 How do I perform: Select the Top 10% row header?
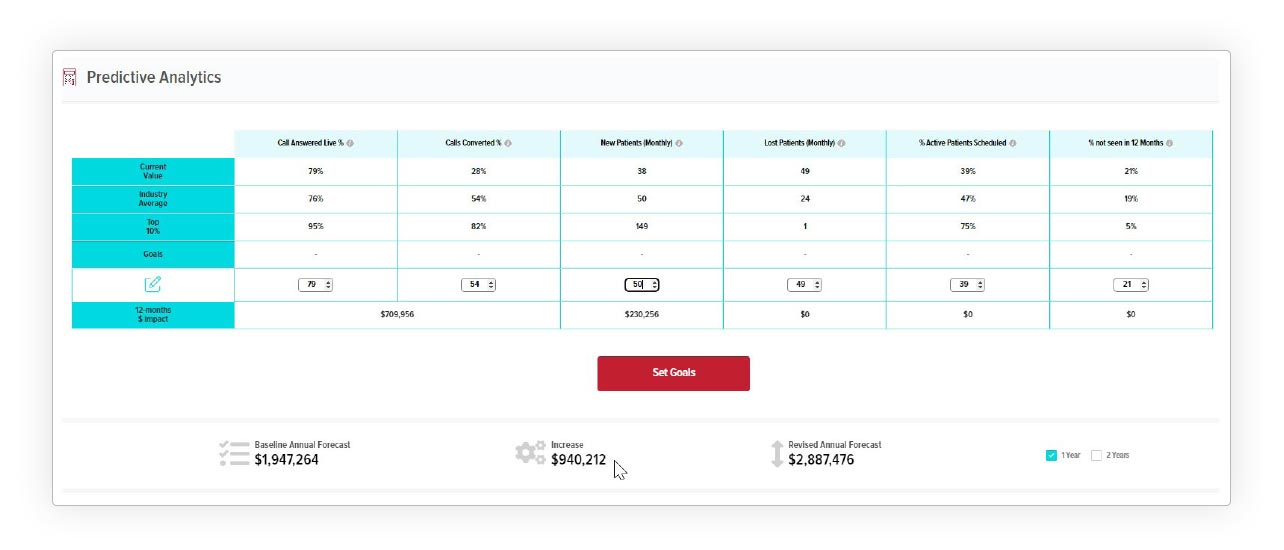point(153,227)
